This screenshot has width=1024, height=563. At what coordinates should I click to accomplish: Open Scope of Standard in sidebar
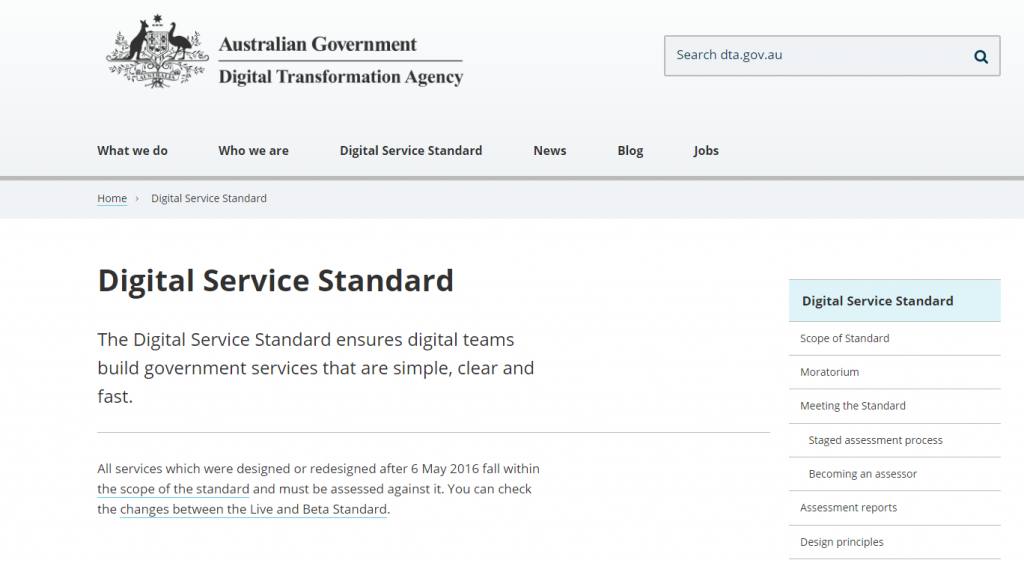[x=895, y=338]
